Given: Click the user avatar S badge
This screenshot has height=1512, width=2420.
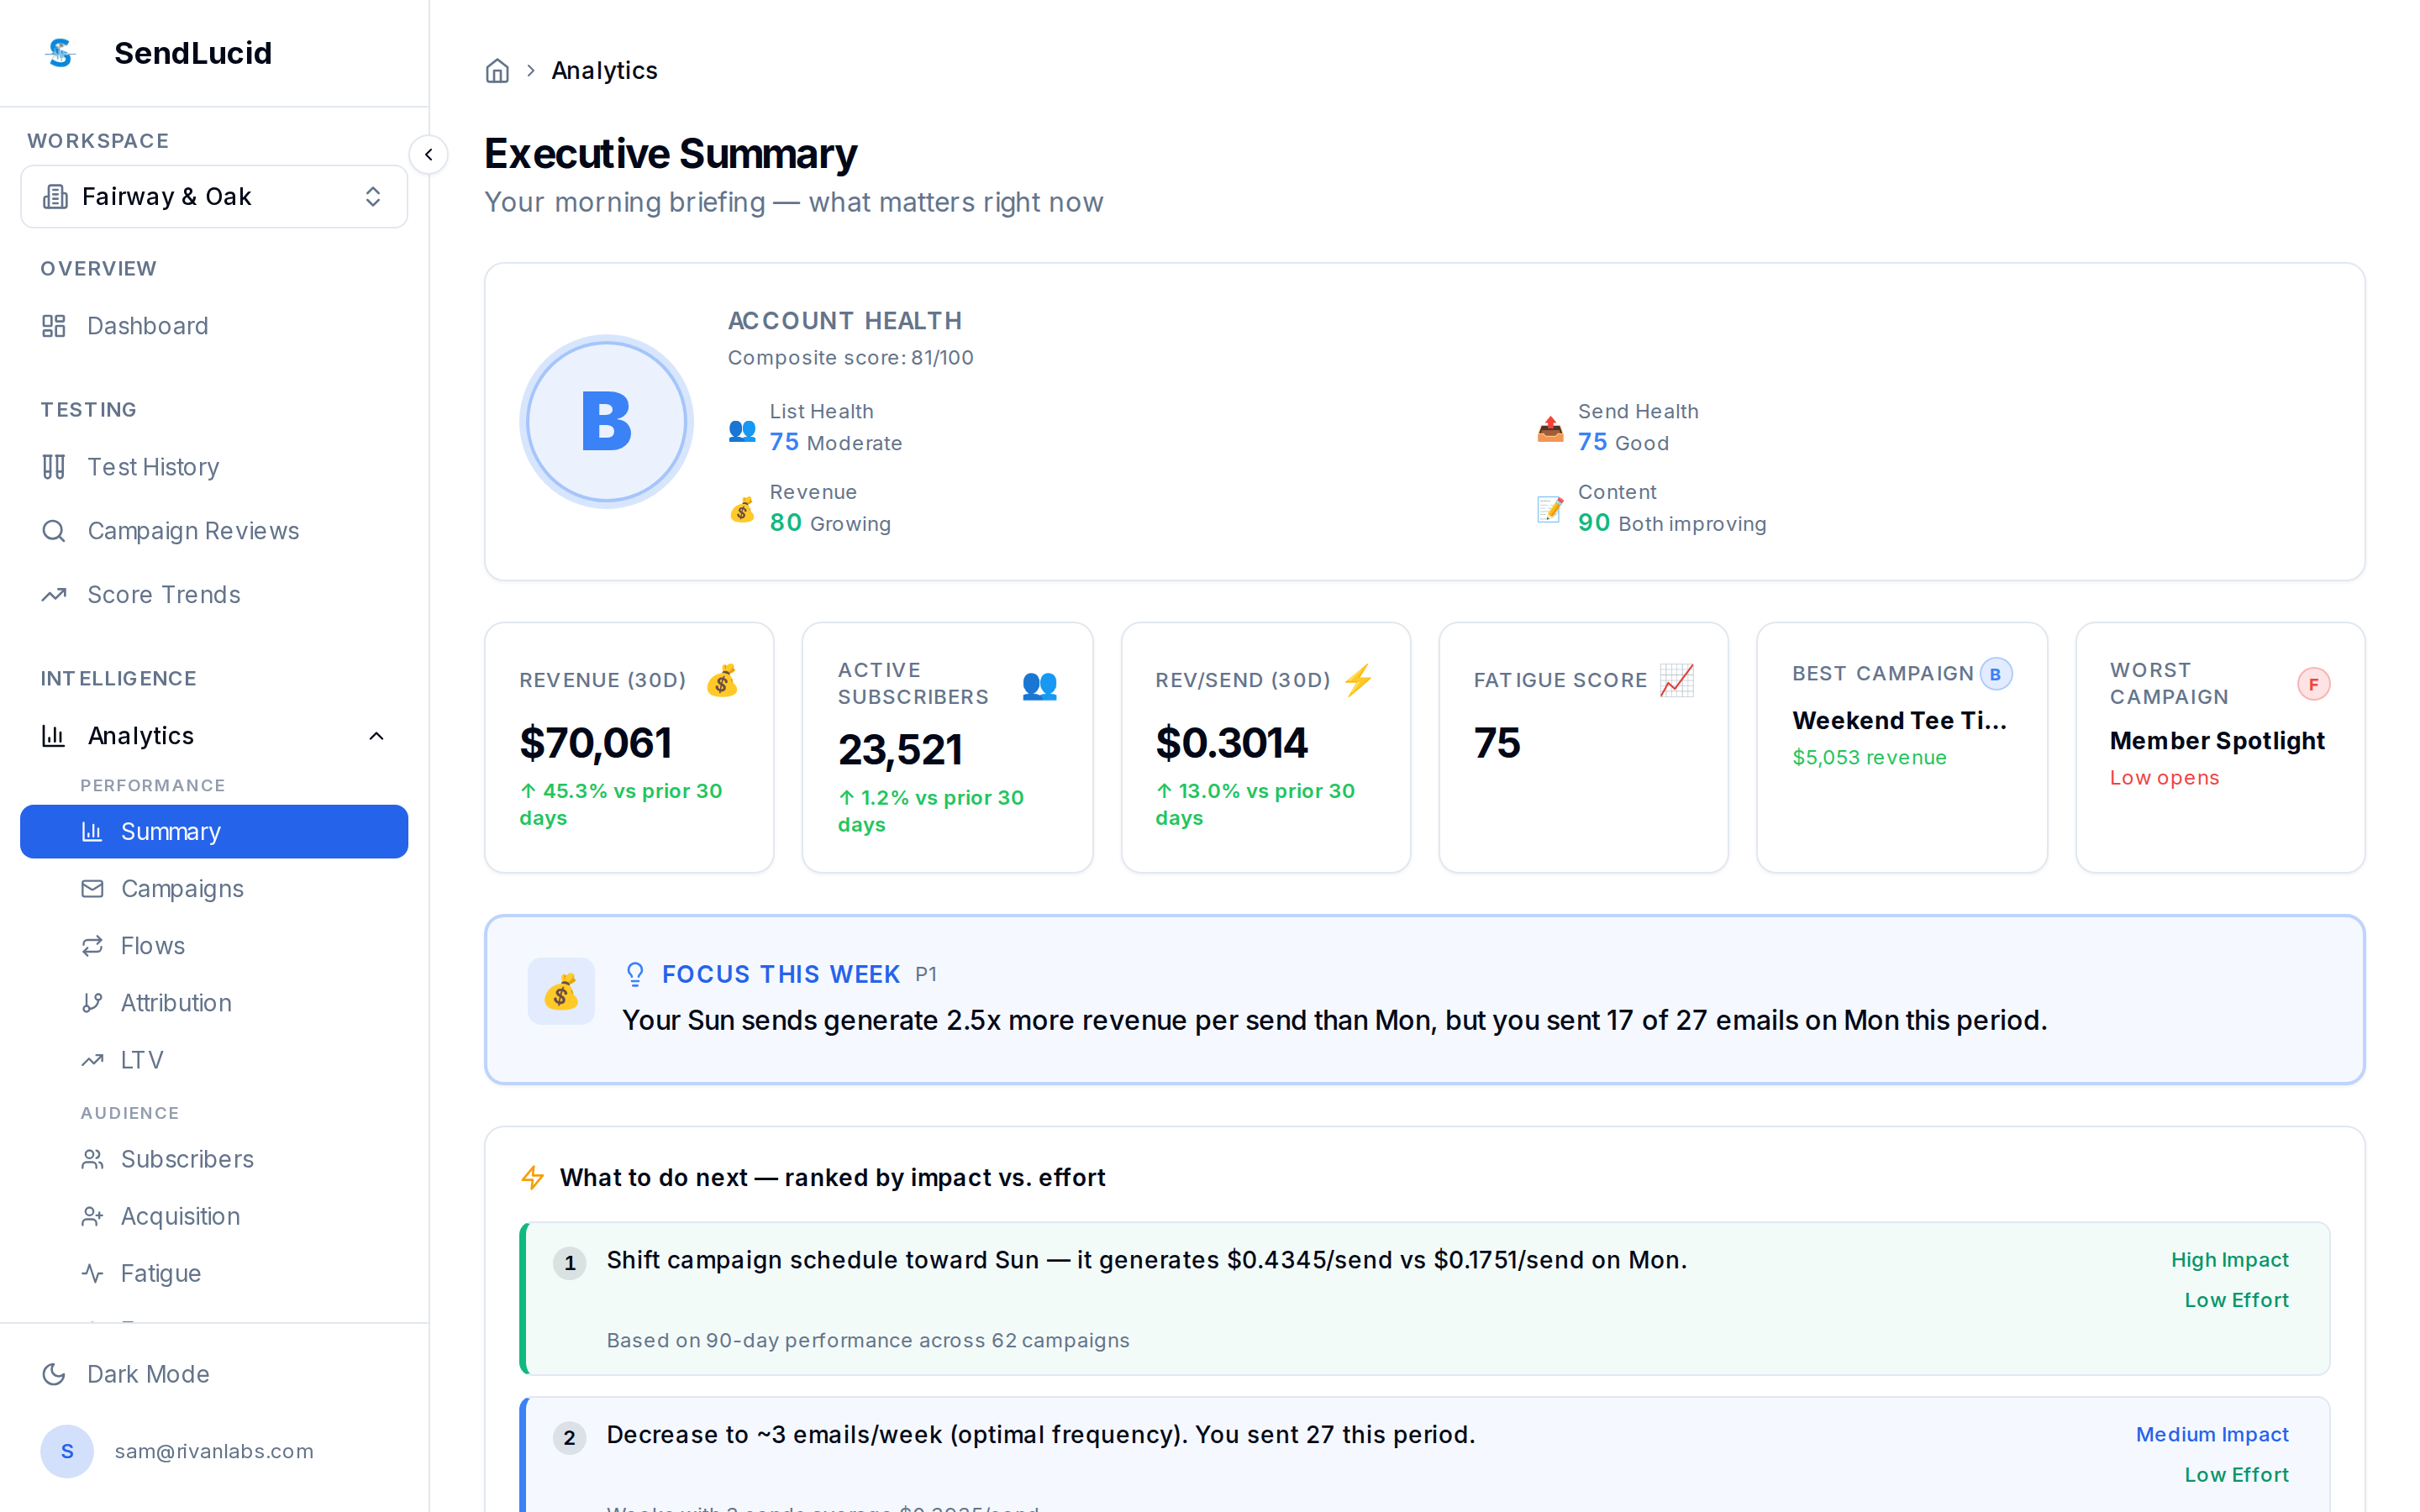Looking at the screenshot, I should 67,1451.
